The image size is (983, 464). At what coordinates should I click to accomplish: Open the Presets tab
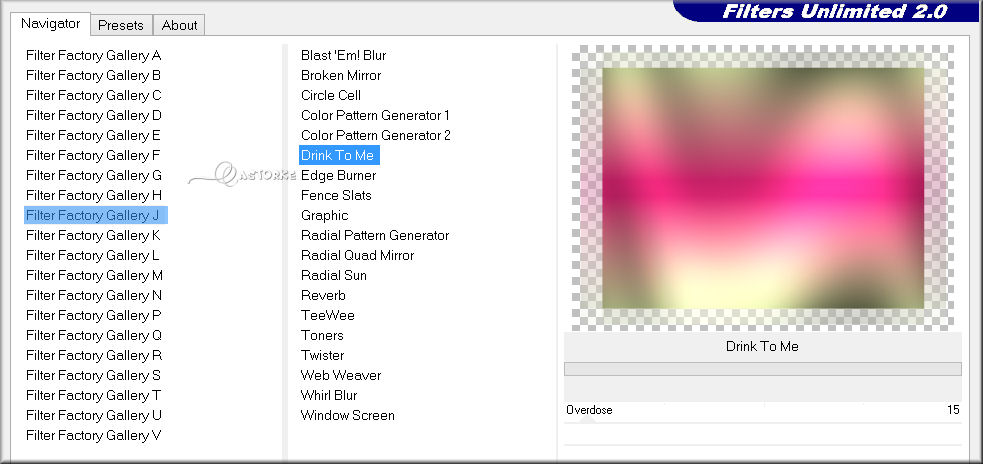click(121, 25)
